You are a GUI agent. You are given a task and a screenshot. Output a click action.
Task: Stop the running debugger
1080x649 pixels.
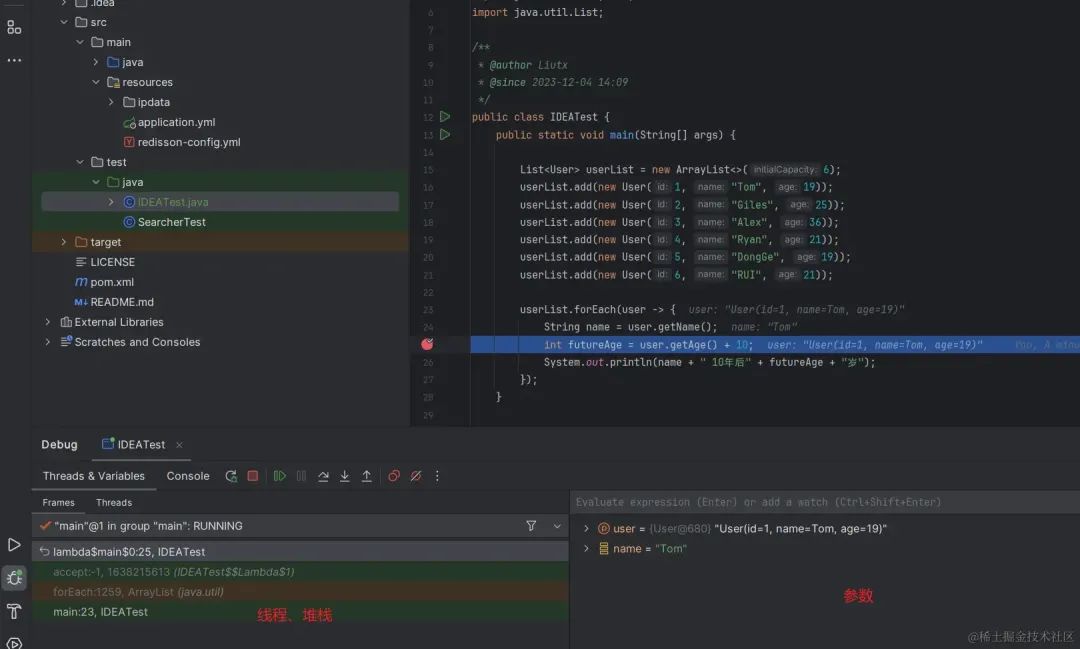click(x=253, y=476)
